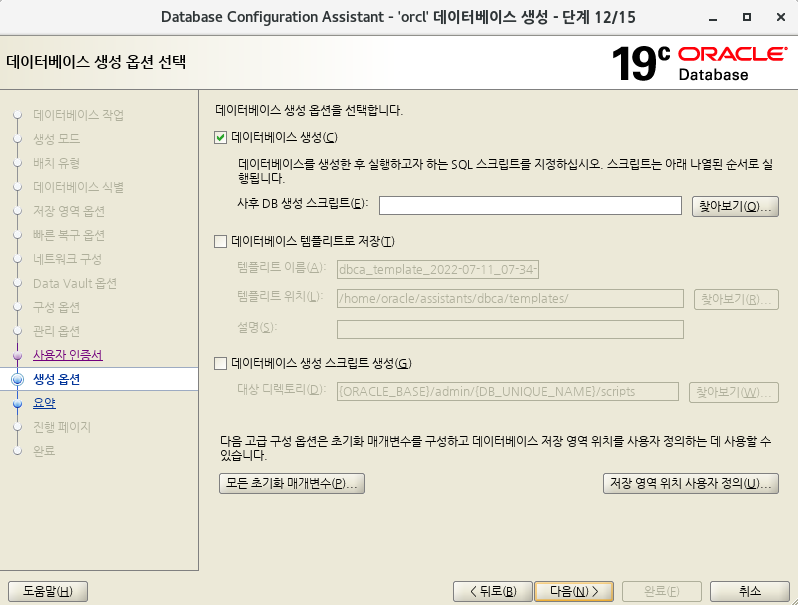The width and height of the screenshot is (798, 605).
Task: Click 배치 유형 step in sidebar
Action: point(56,163)
